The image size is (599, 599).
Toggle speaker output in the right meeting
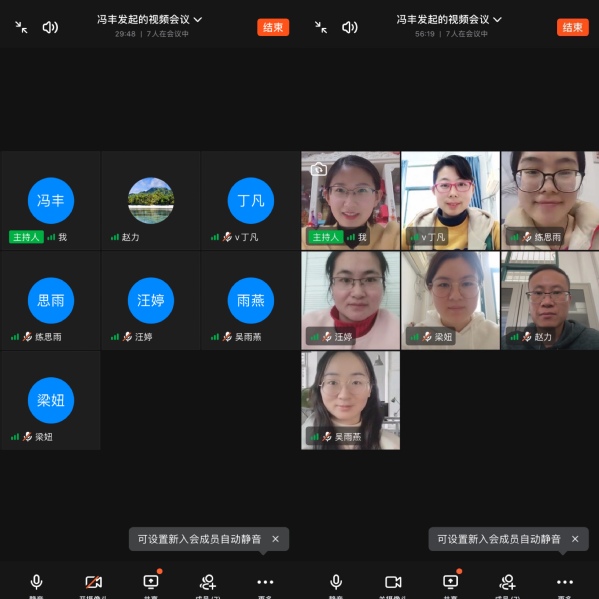[350, 27]
